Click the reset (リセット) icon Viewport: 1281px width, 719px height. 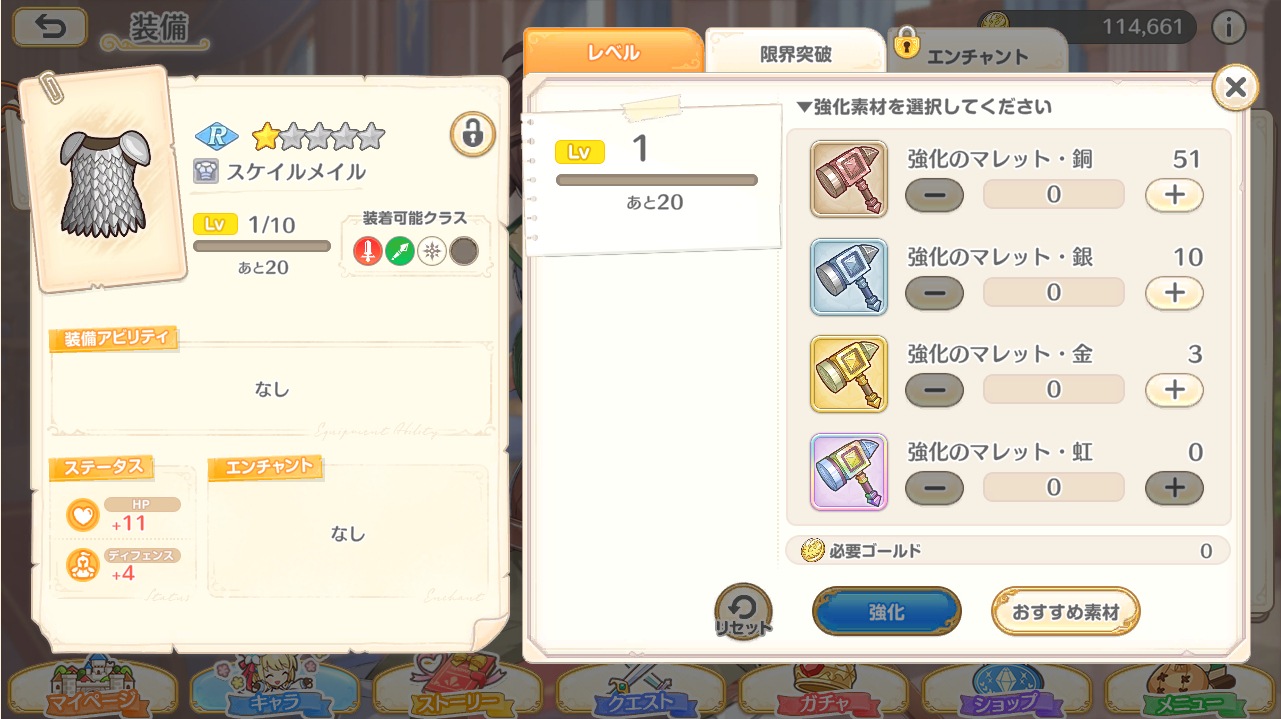[x=743, y=613]
